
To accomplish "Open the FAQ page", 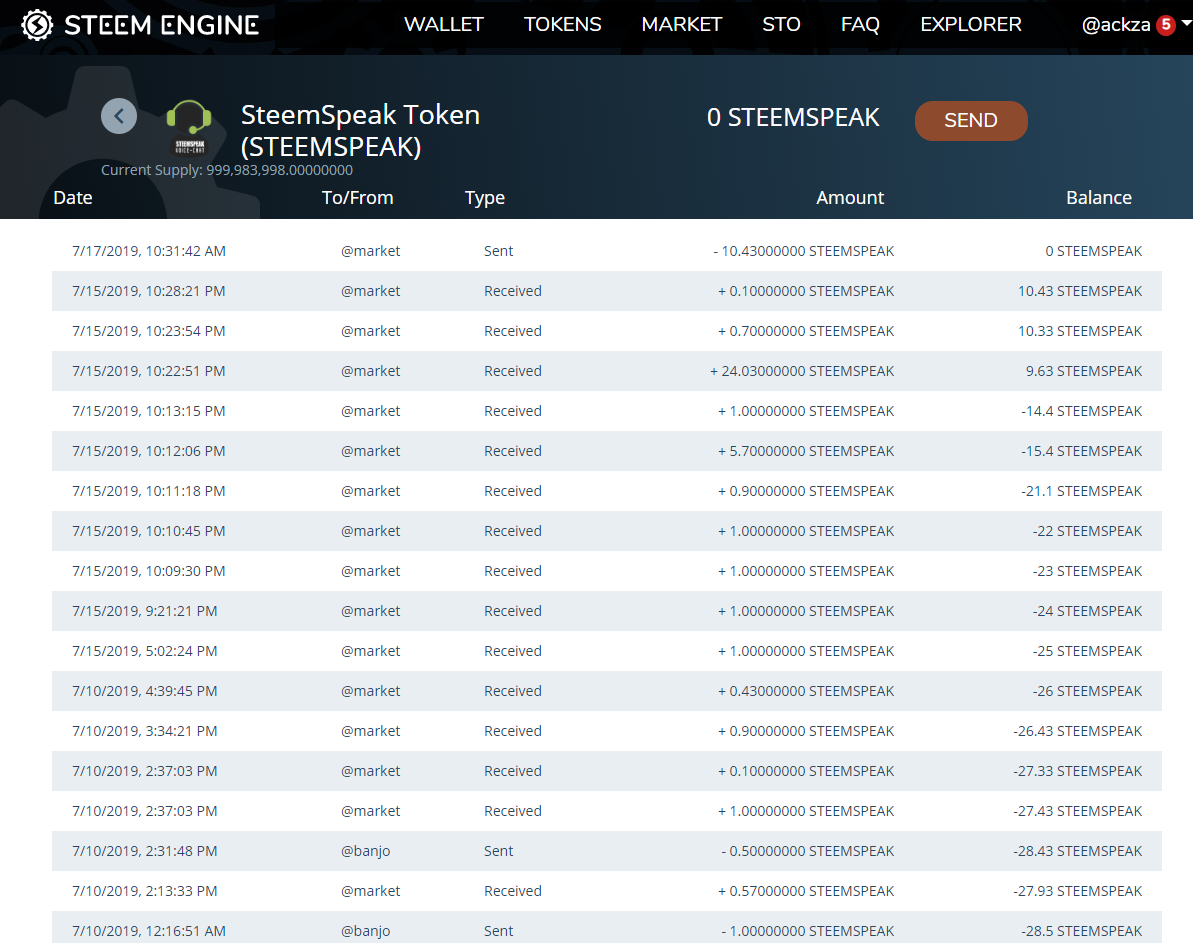I will (860, 24).
